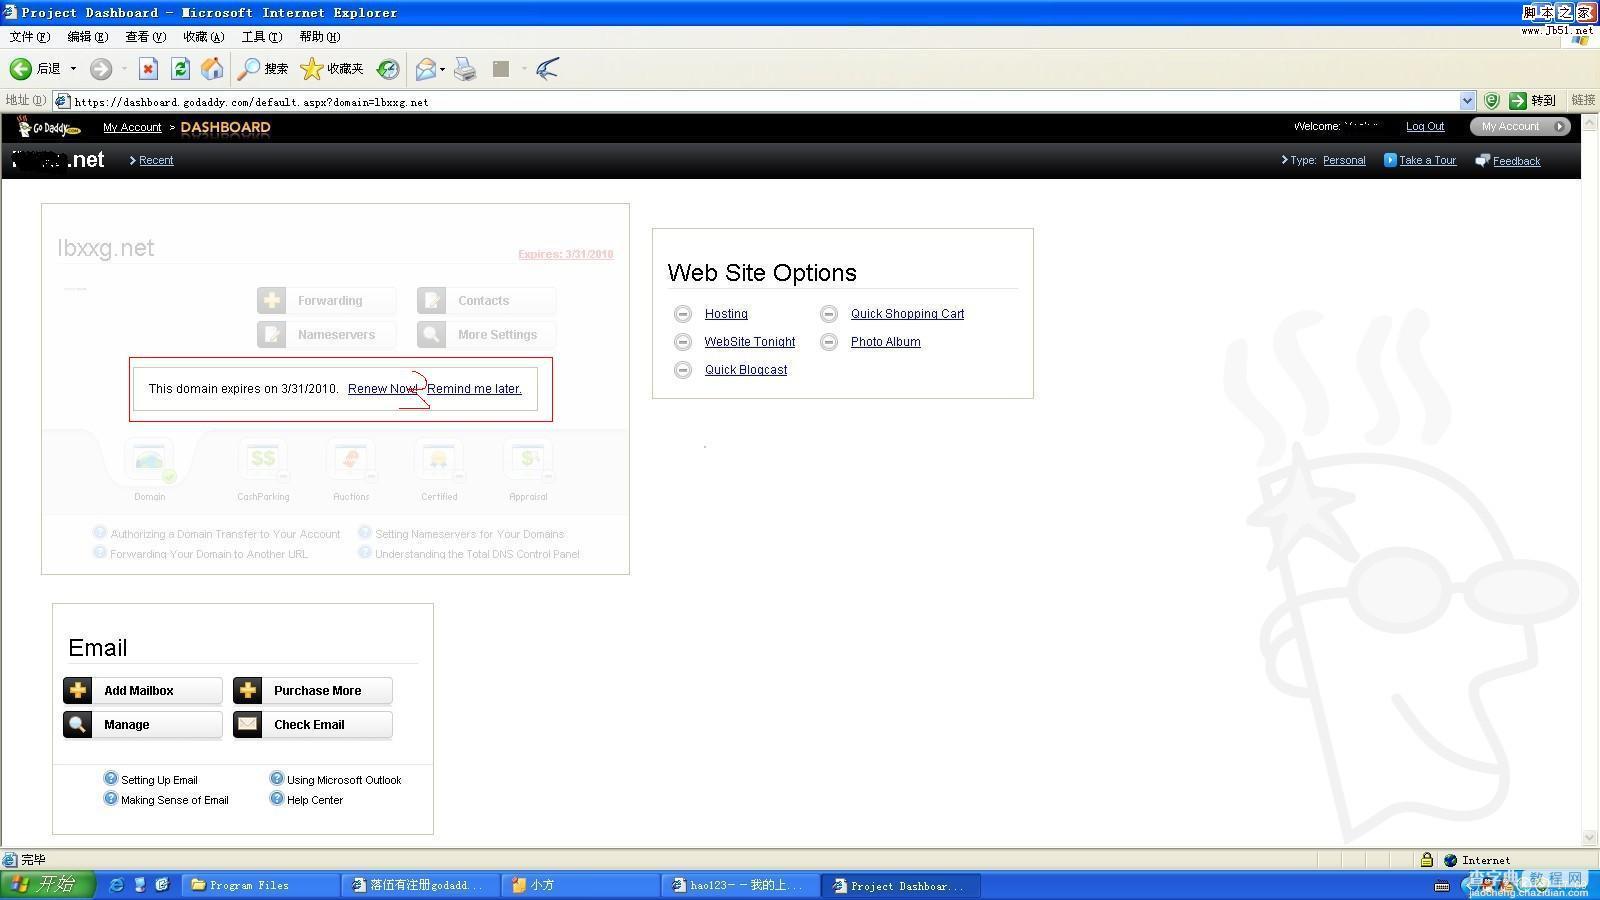Open the History icon in the toolbar
The height and width of the screenshot is (900, 1600).
coord(388,68)
